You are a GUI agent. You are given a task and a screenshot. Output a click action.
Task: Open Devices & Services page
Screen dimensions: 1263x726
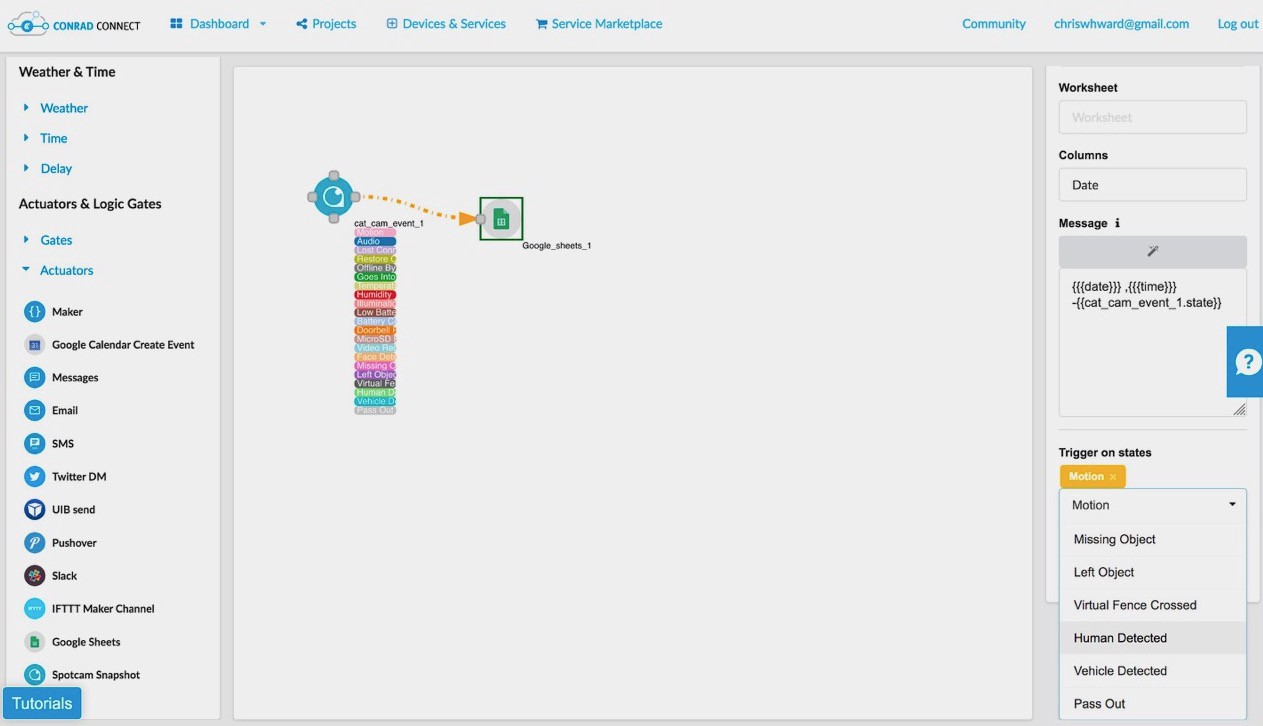pyautogui.click(x=446, y=24)
